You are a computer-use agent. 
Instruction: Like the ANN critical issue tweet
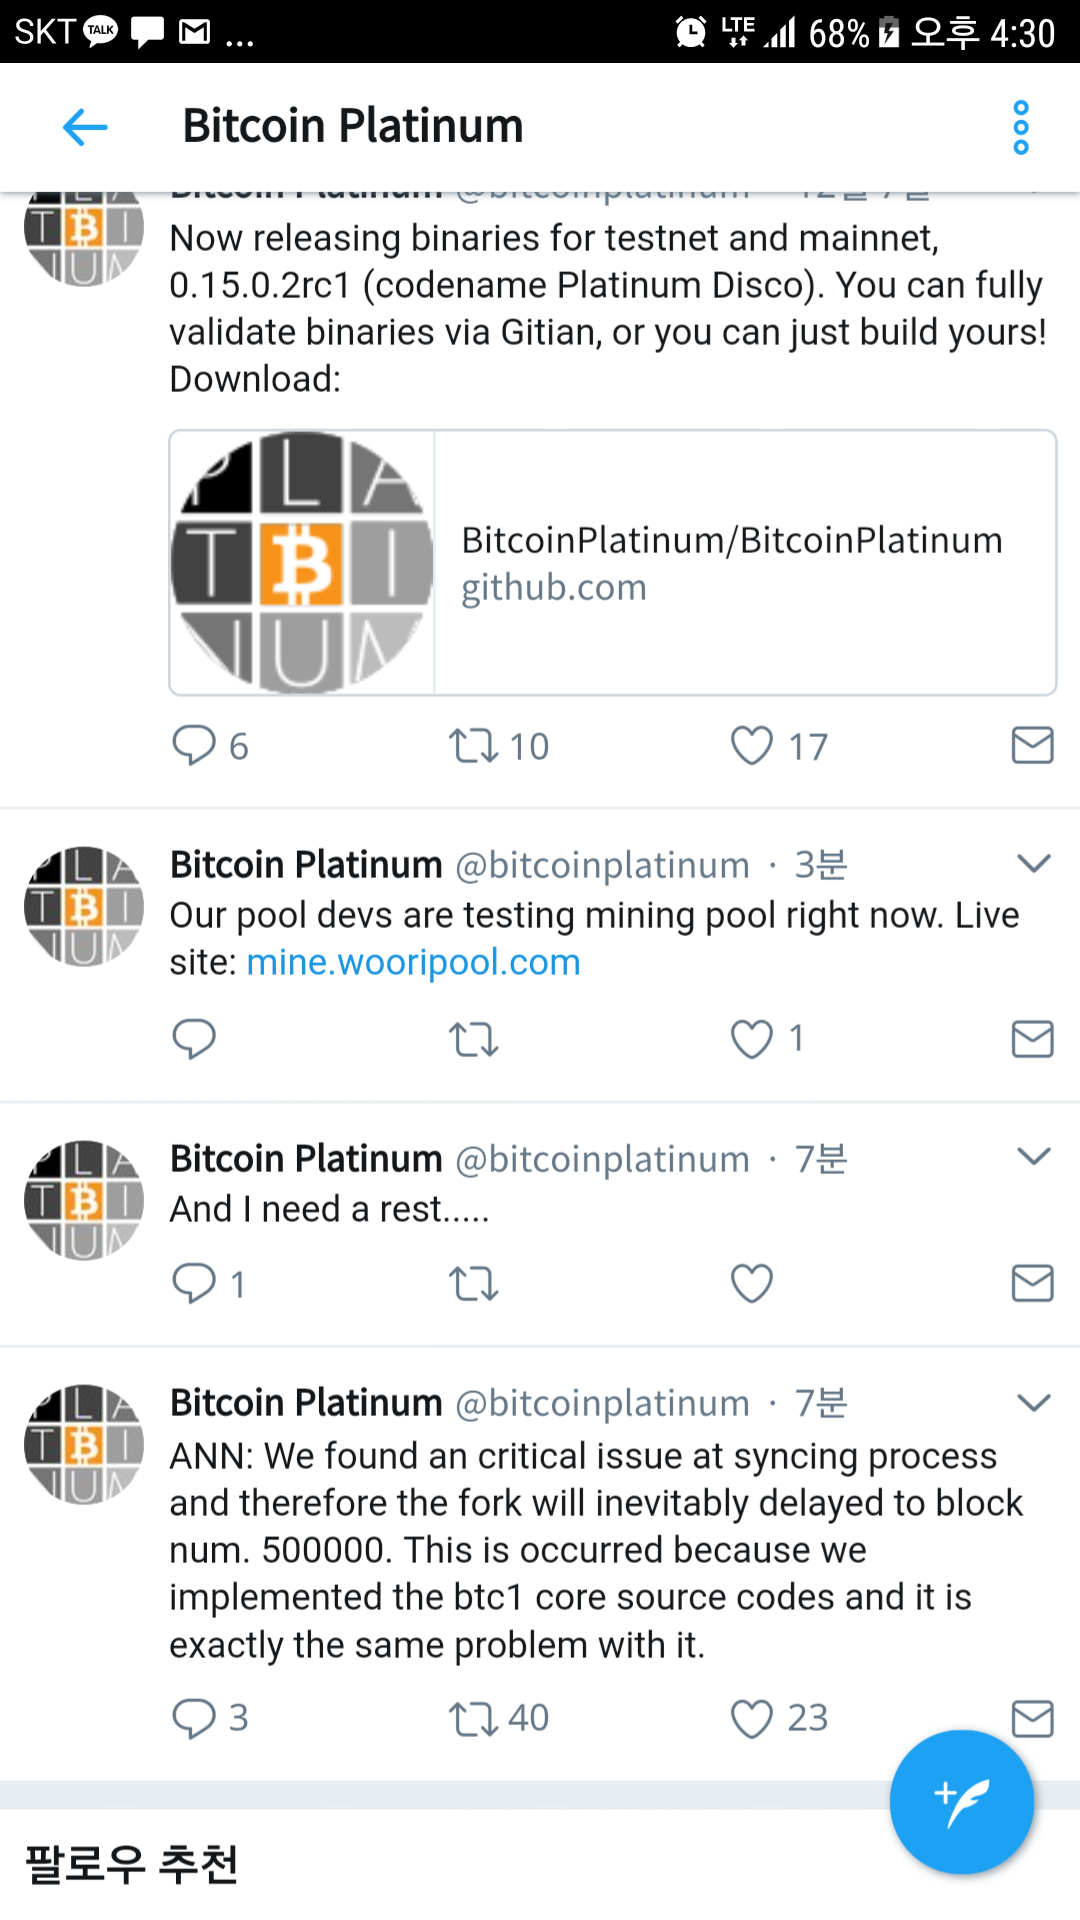(751, 1719)
